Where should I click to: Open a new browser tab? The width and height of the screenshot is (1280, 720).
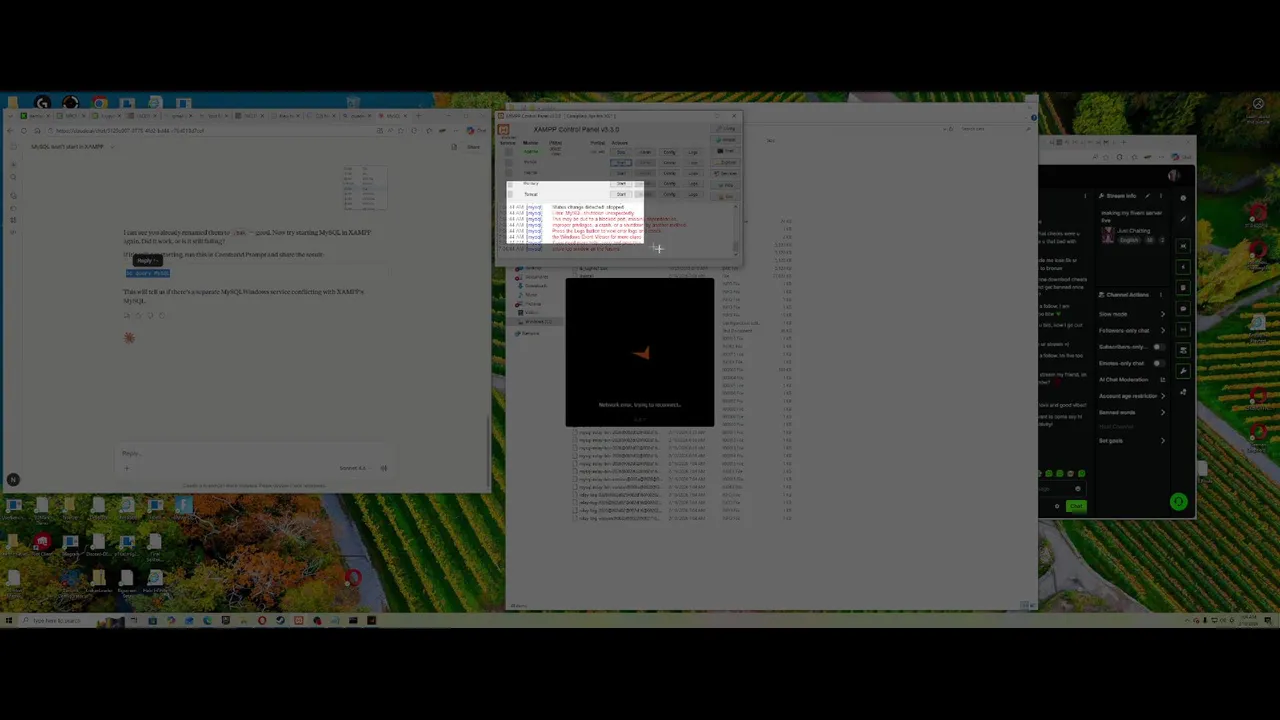[418, 116]
